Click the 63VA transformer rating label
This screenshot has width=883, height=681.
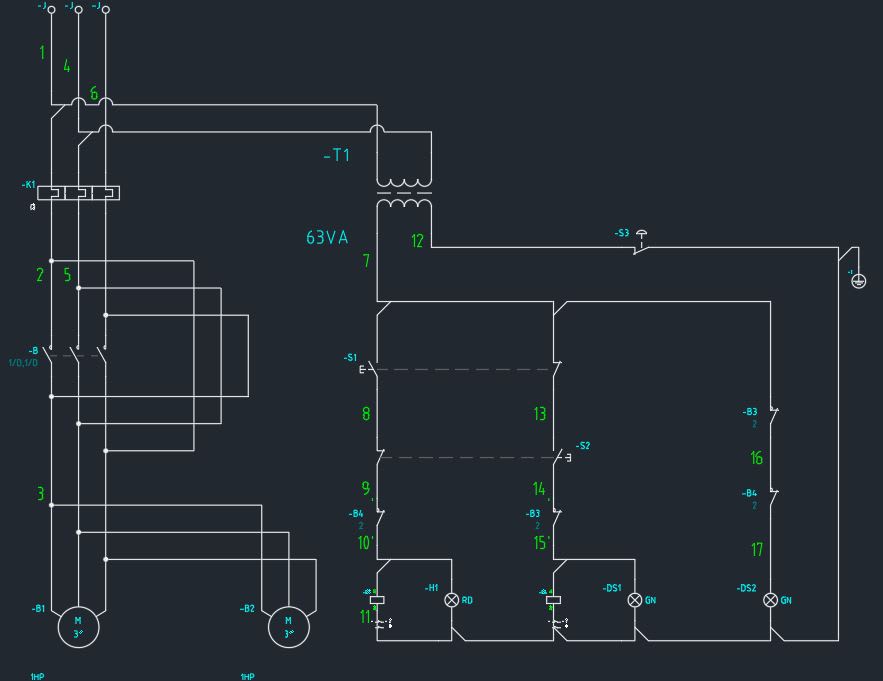326,238
